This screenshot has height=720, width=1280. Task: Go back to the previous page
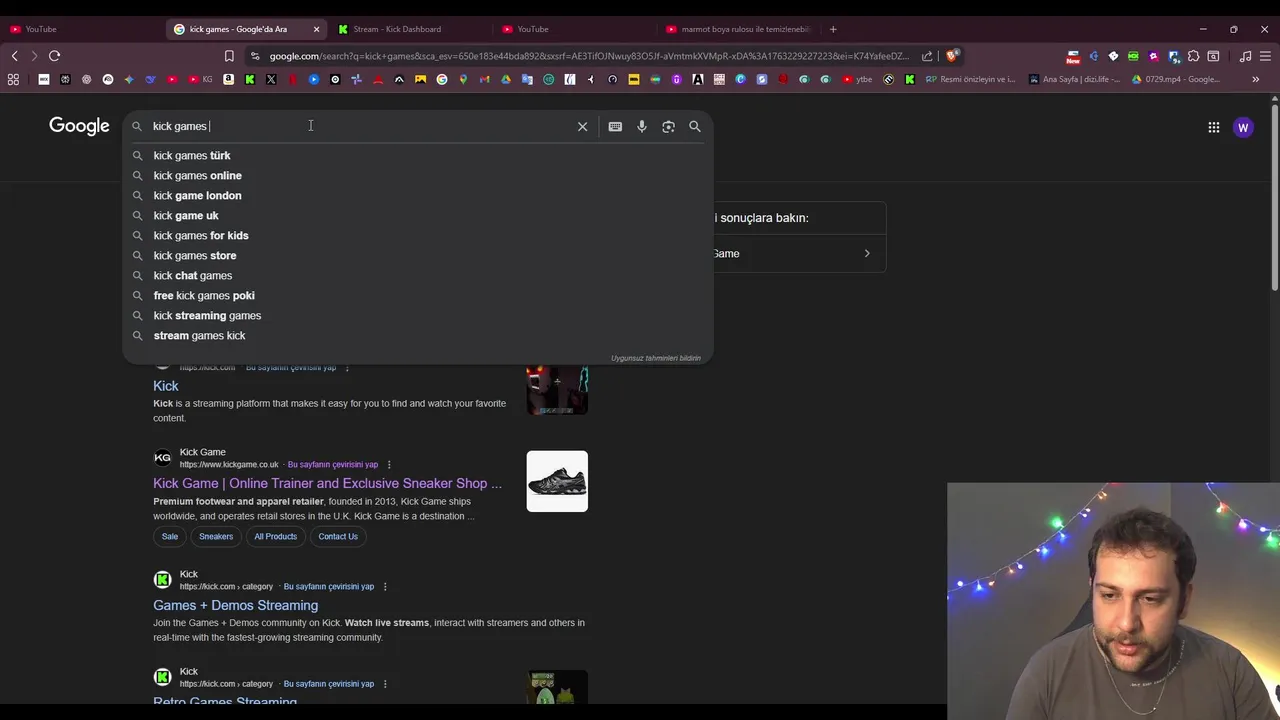[14, 56]
